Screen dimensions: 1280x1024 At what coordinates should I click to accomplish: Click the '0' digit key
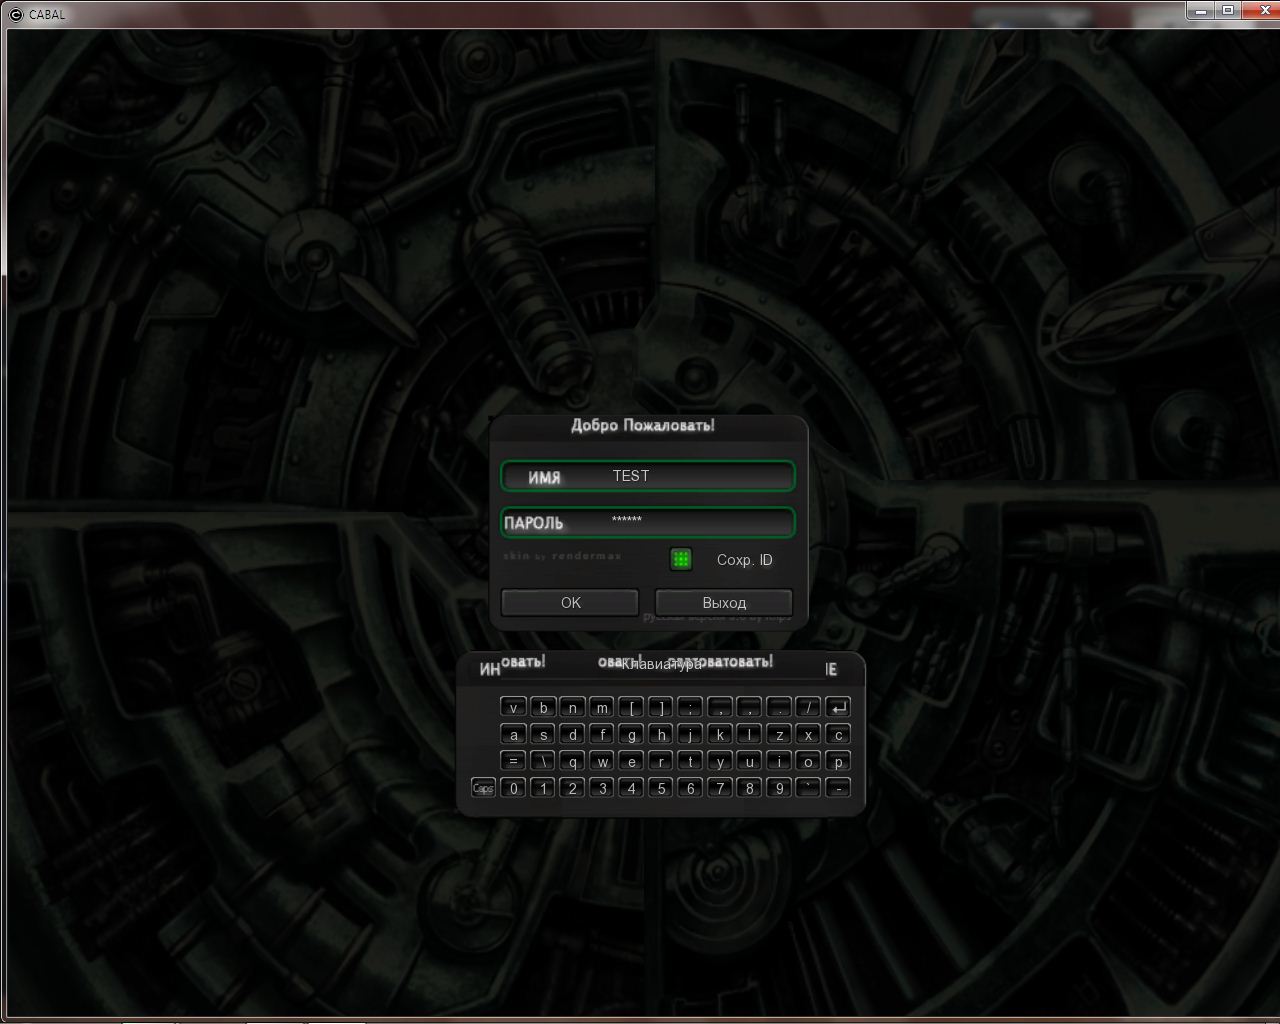coord(513,788)
